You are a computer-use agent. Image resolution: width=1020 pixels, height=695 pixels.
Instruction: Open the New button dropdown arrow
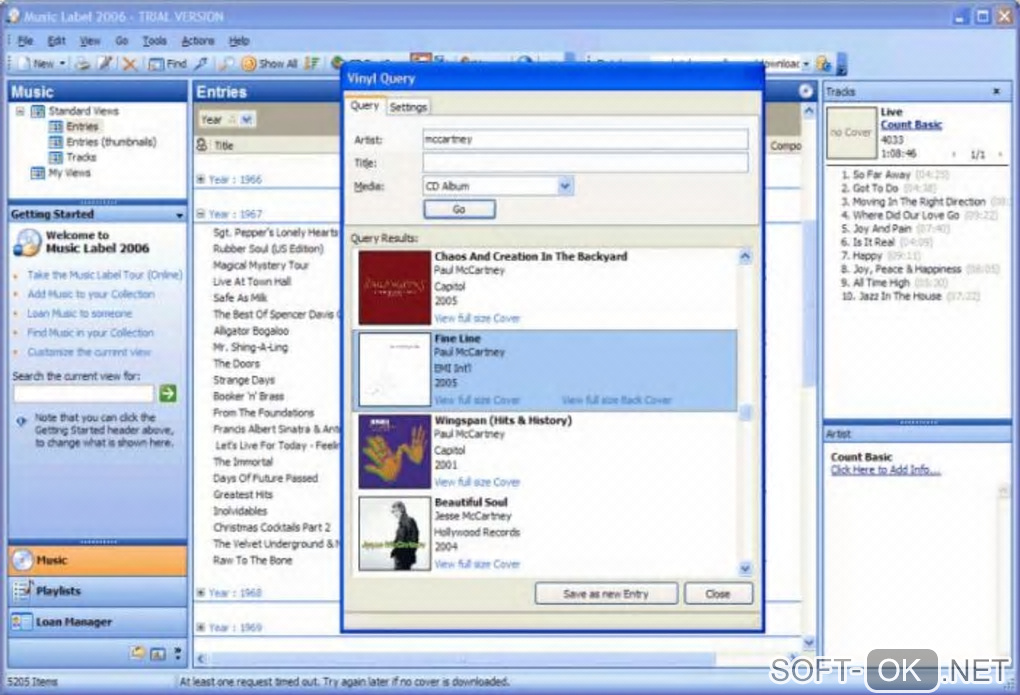pos(62,64)
